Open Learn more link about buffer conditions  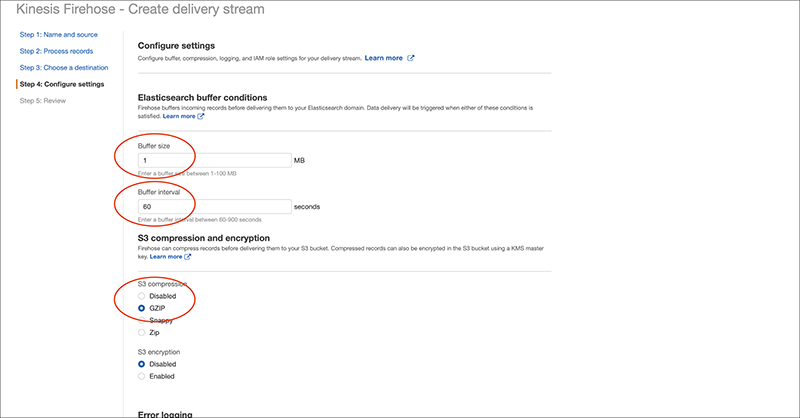[179, 116]
